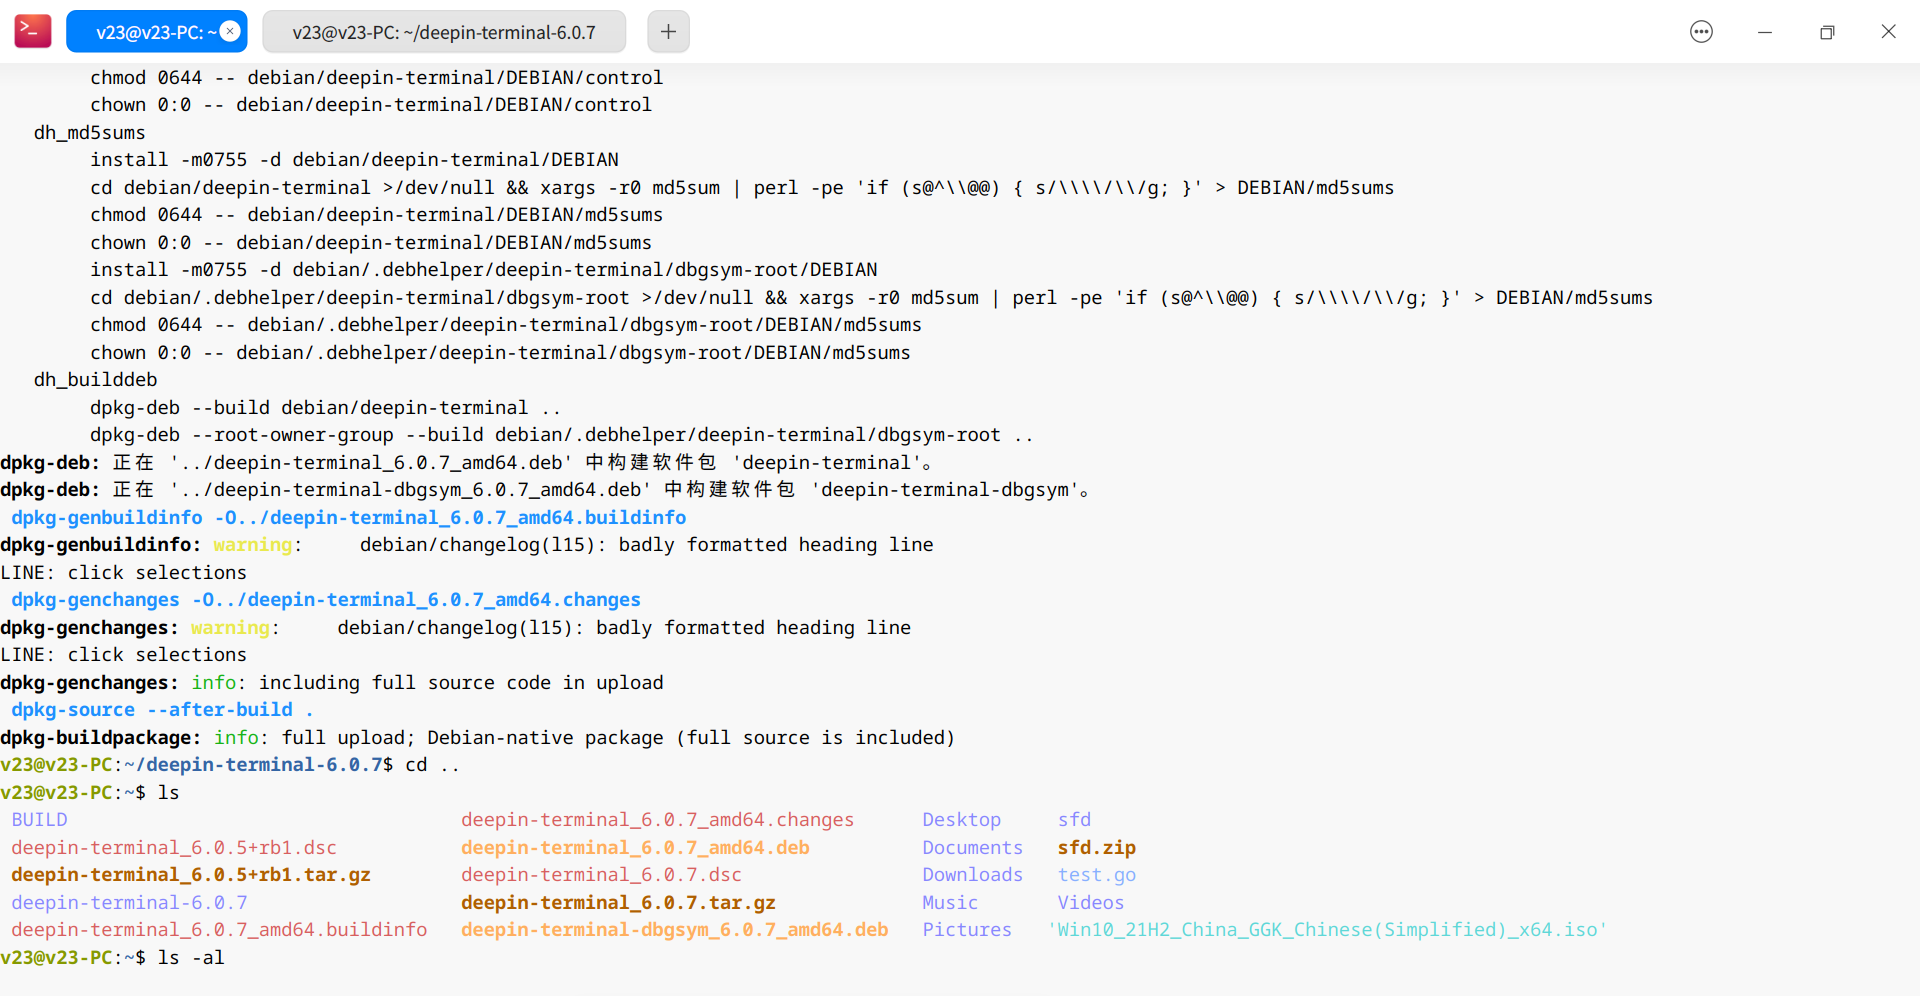The width and height of the screenshot is (1920, 996).
Task: Close the v23@v23-PC: ~ tab
Action: (x=230, y=31)
